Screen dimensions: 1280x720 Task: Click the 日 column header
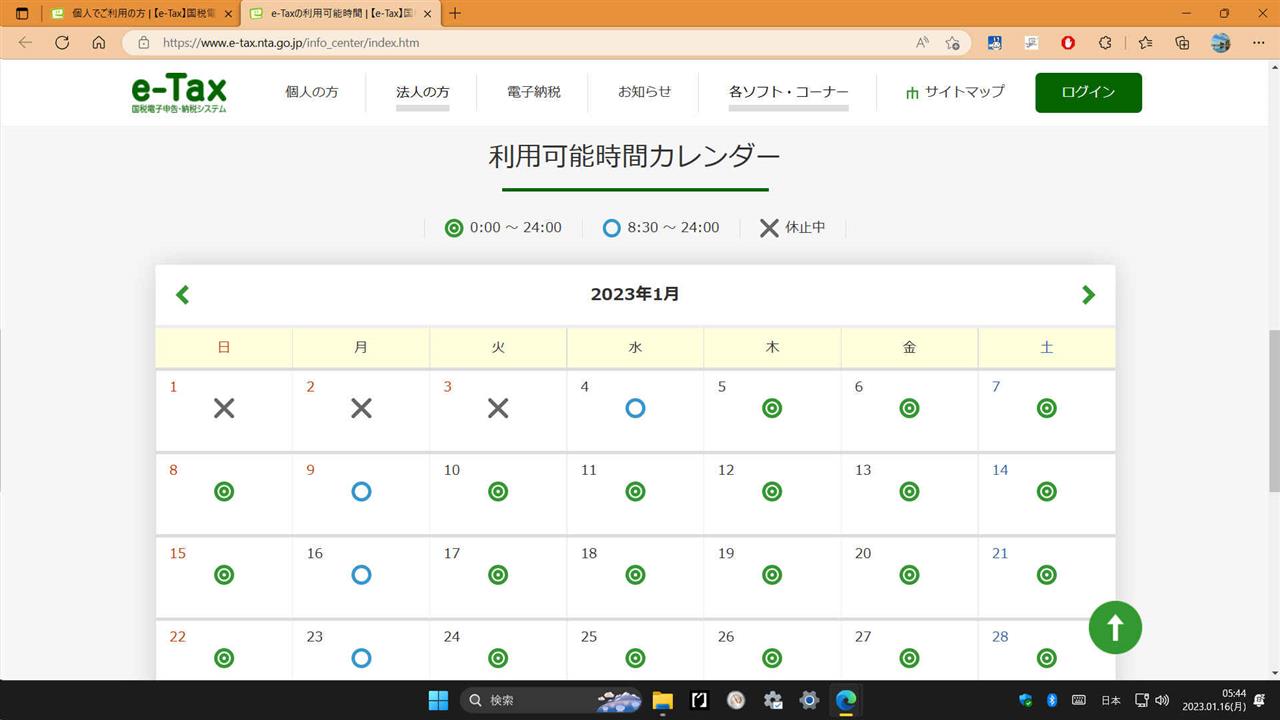pos(224,347)
